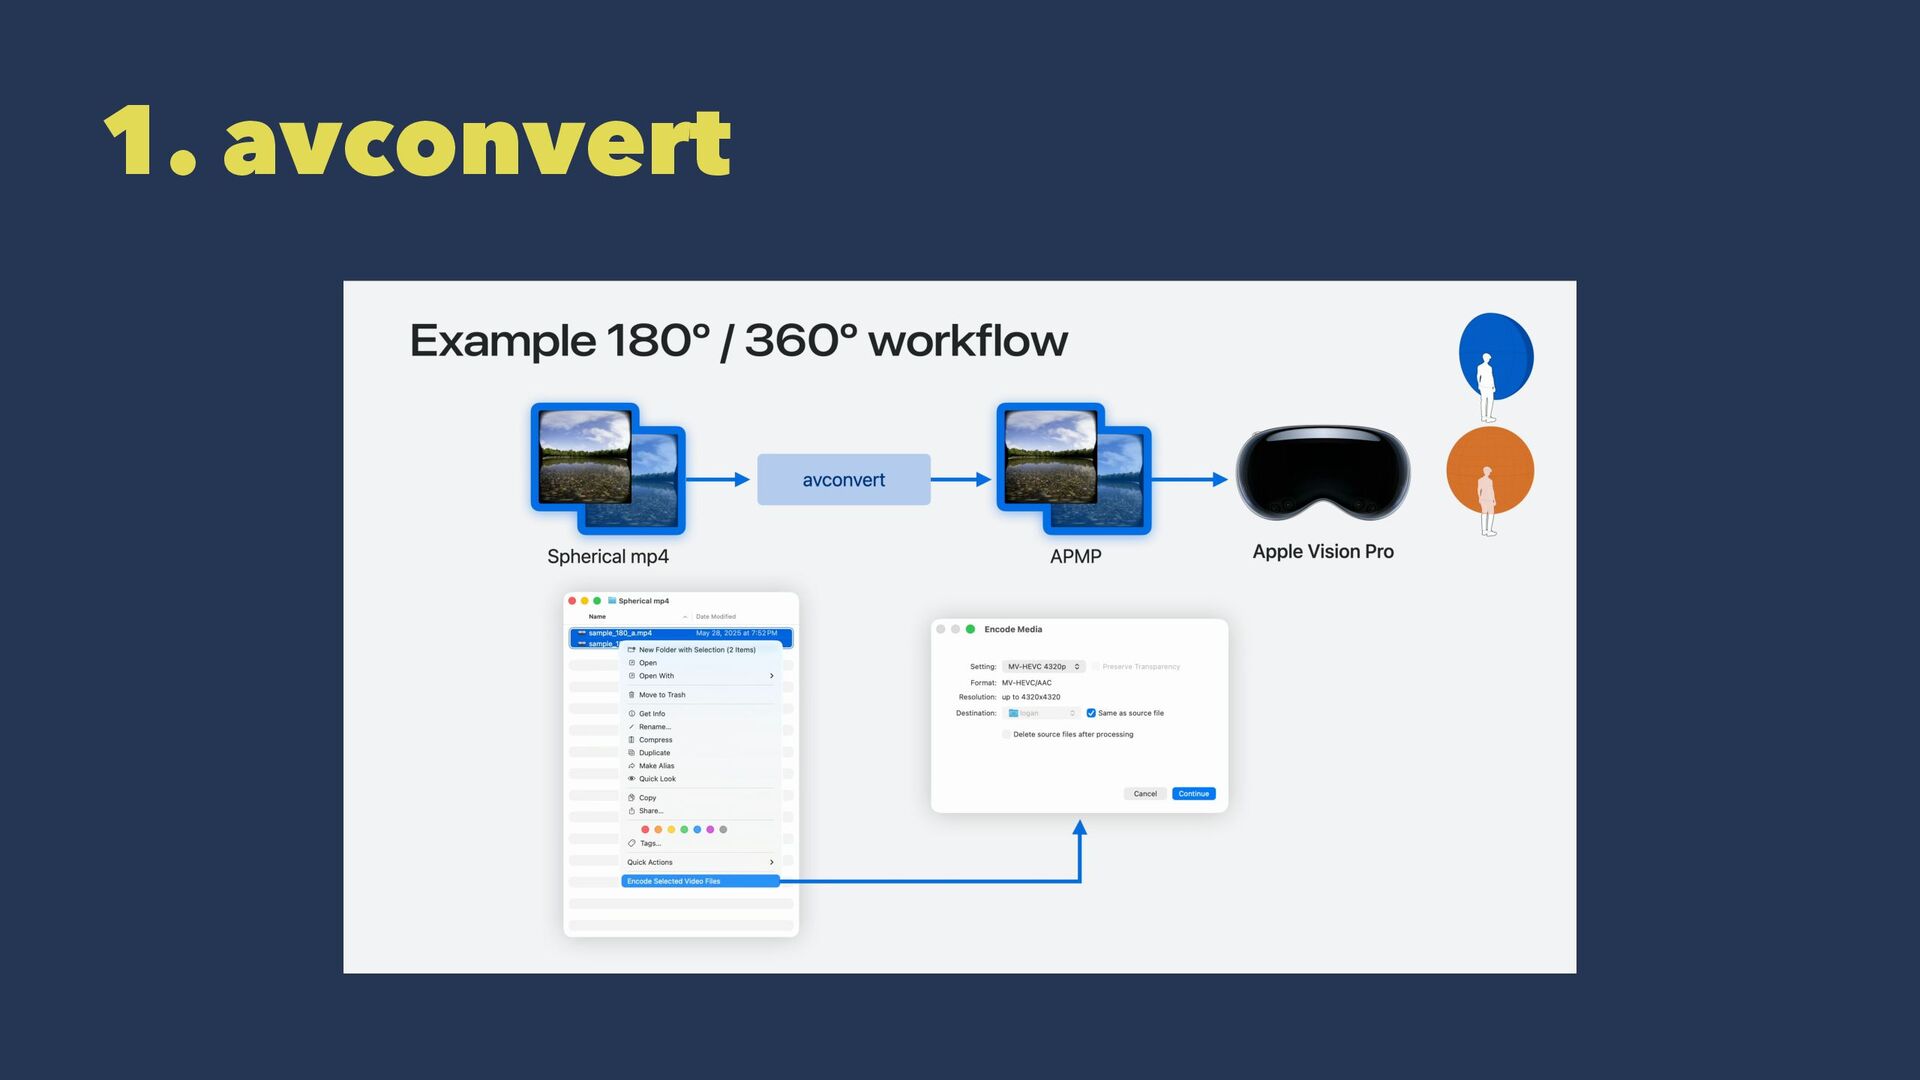Image resolution: width=1920 pixels, height=1080 pixels.
Task: Click the copy icon beside Copy
Action: 631,798
